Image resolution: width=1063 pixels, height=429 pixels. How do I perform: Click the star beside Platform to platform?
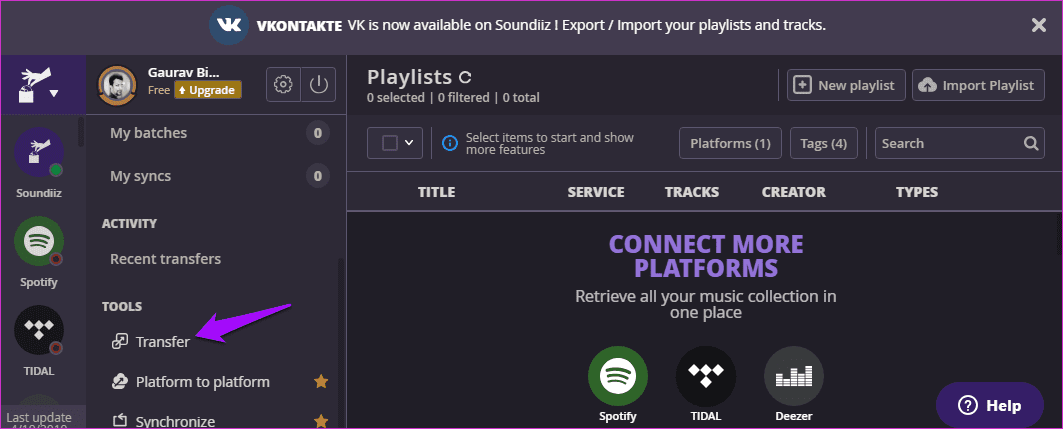click(x=321, y=382)
